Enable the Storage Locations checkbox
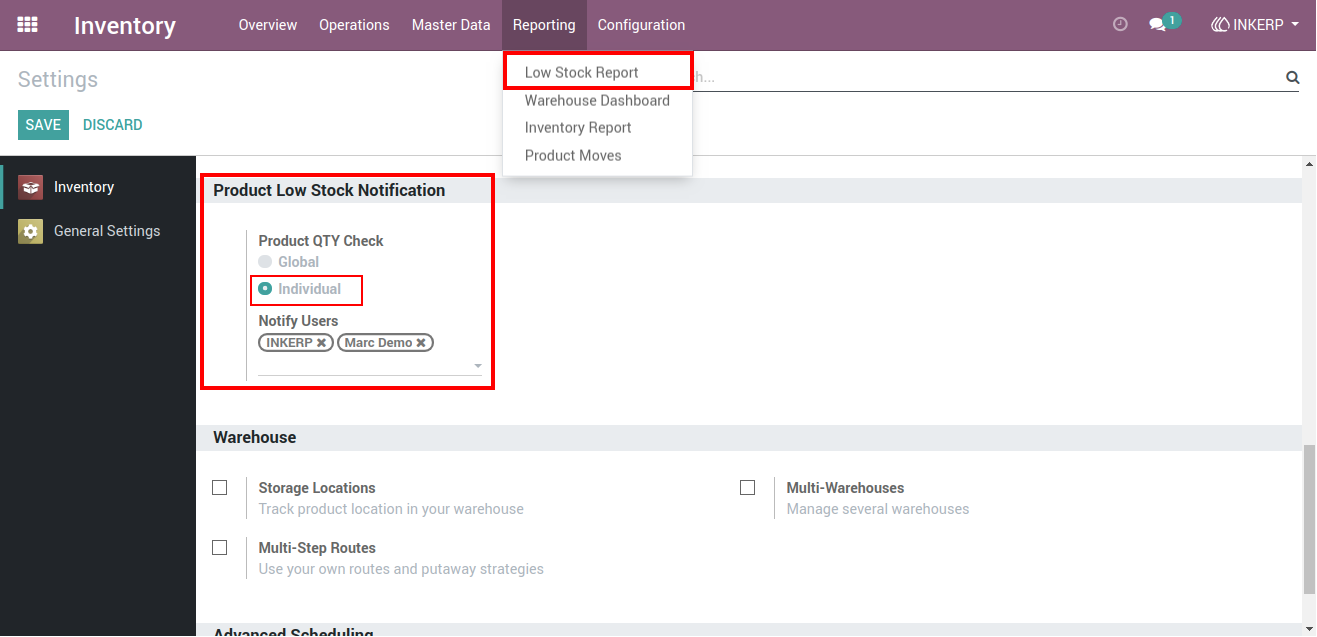This screenshot has width=1317, height=637. click(x=220, y=488)
